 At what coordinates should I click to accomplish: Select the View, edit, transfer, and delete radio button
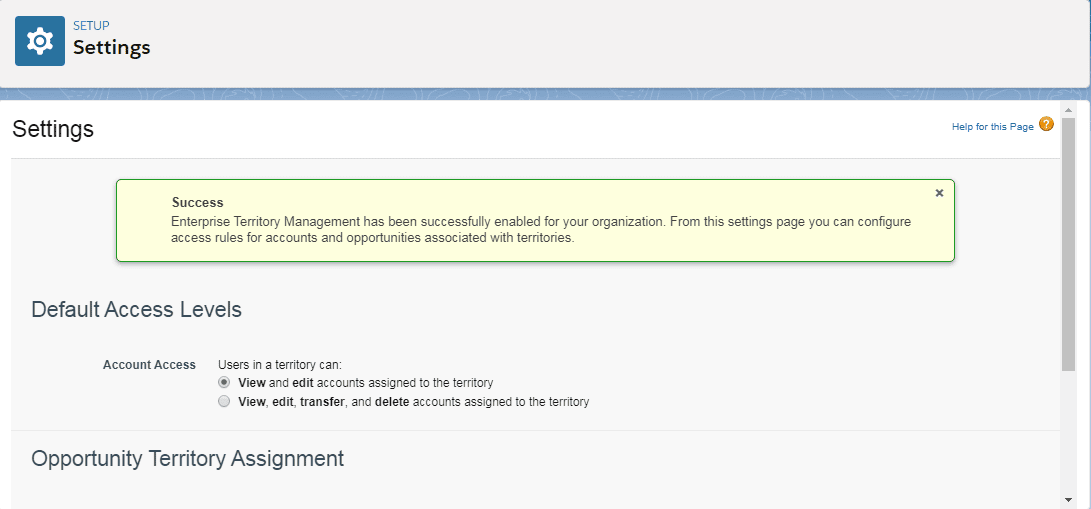point(223,401)
